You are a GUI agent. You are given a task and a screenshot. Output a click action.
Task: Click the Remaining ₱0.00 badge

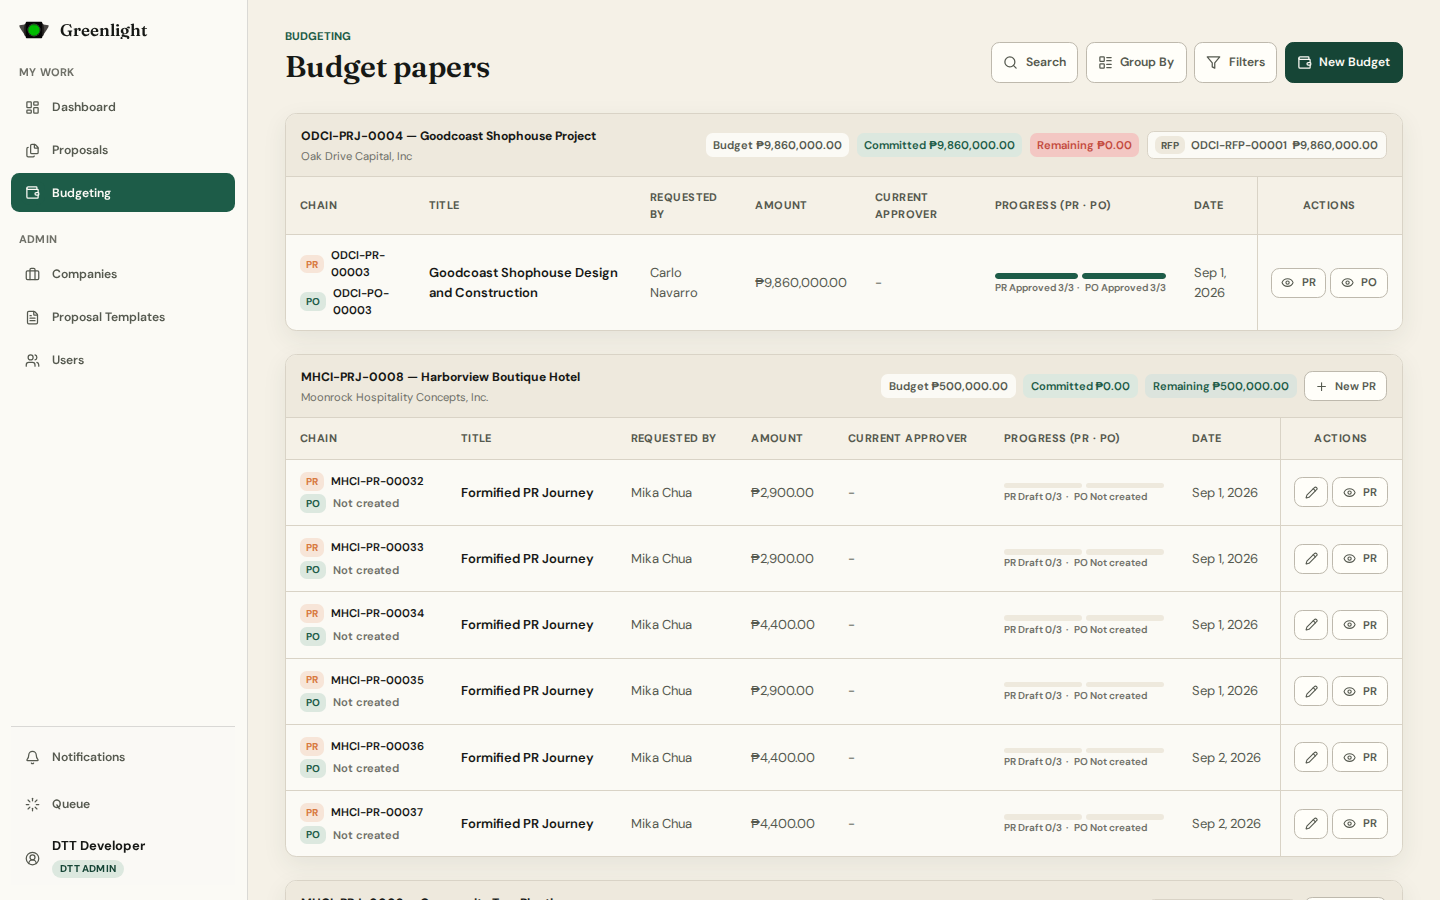[1084, 145]
